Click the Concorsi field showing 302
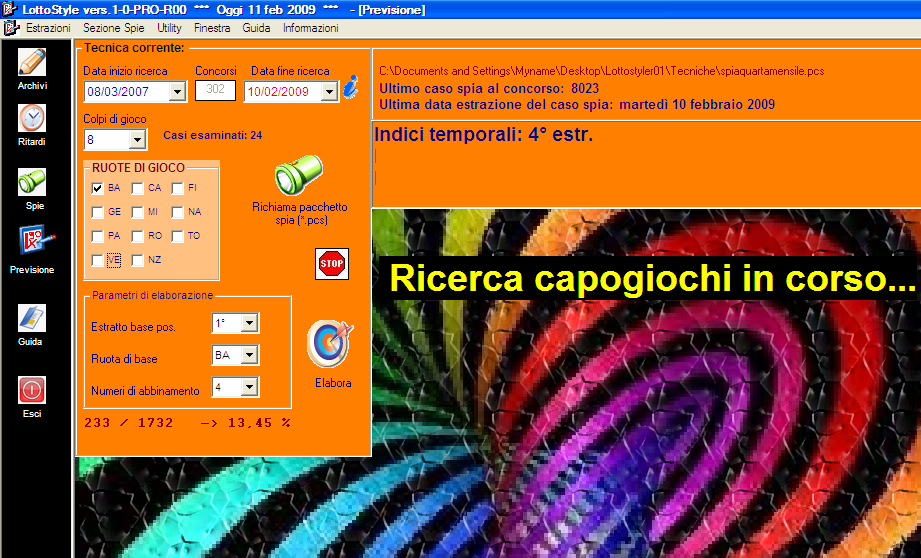The height and width of the screenshot is (558, 921). coord(215,90)
